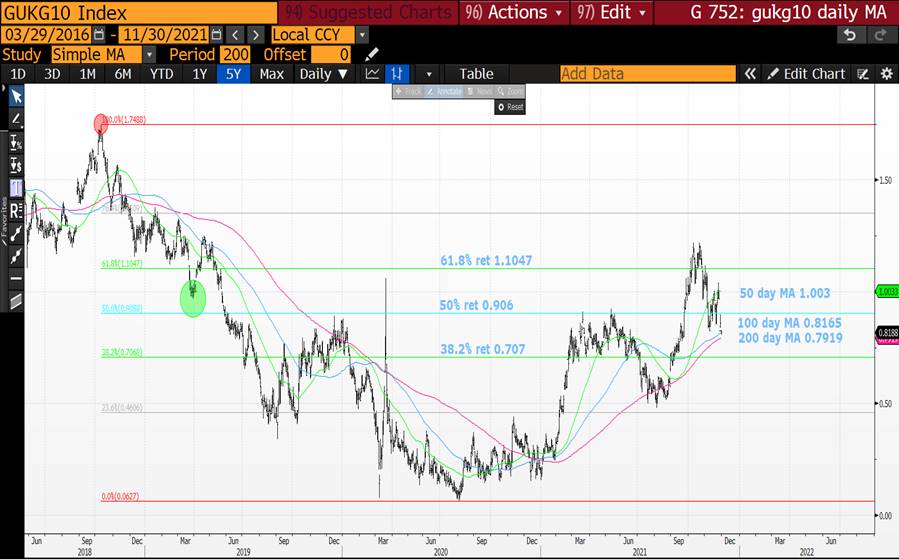
Task: Toggle the Zoom mode button
Action: [512, 91]
